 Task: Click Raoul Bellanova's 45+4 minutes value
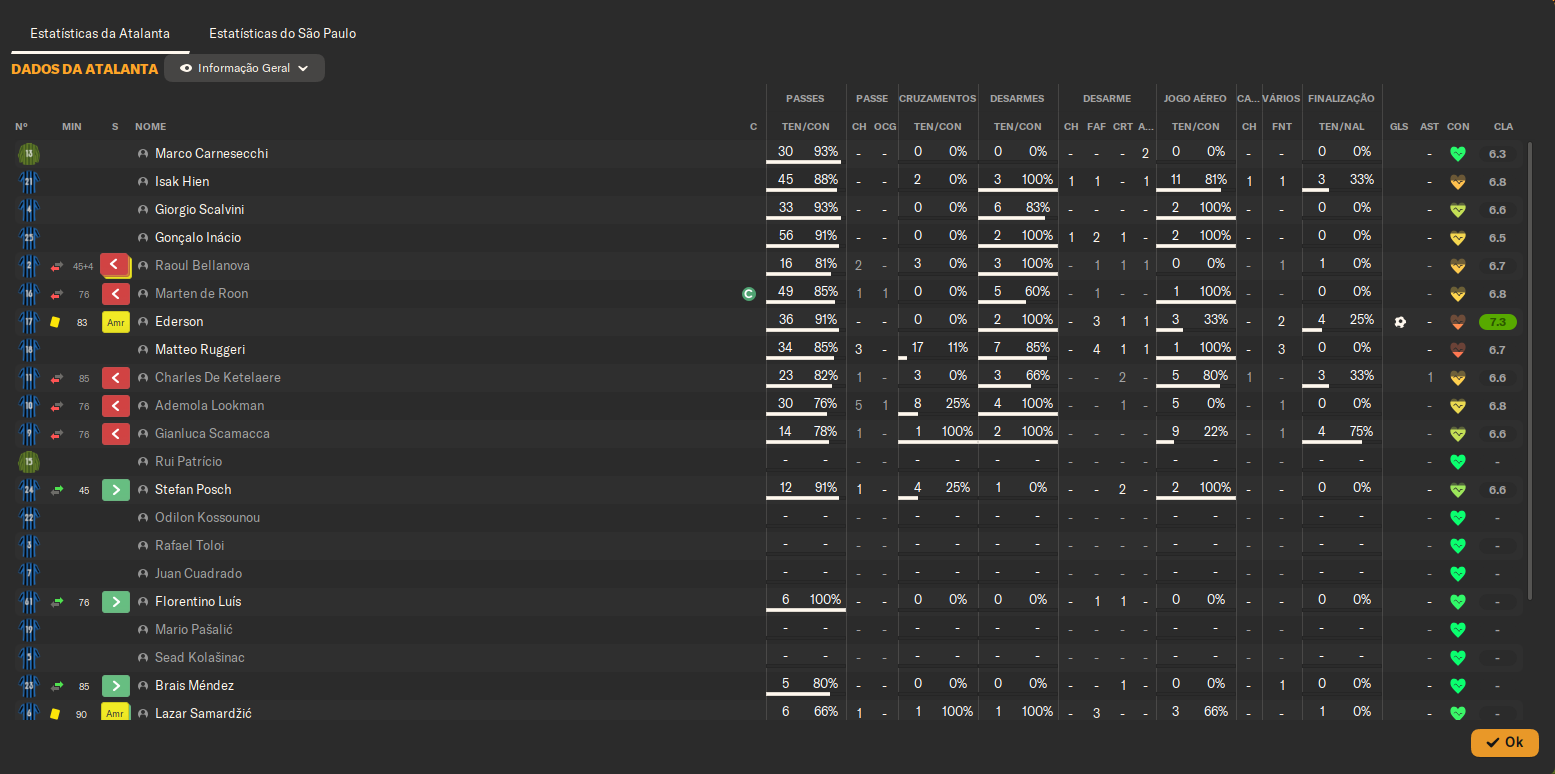tap(83, 266)
